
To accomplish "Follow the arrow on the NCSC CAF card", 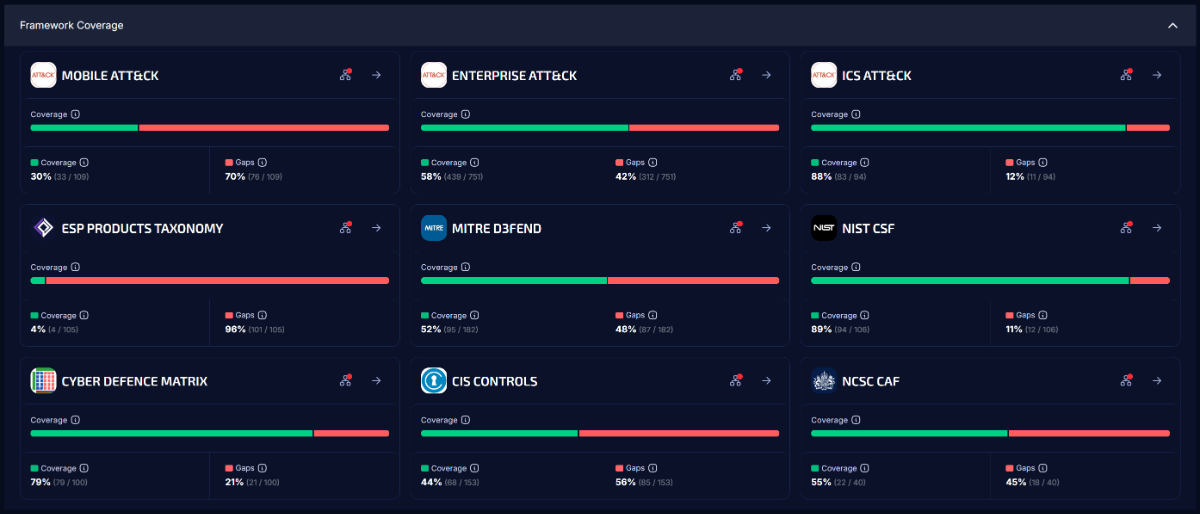I will tap(1156, 381).
